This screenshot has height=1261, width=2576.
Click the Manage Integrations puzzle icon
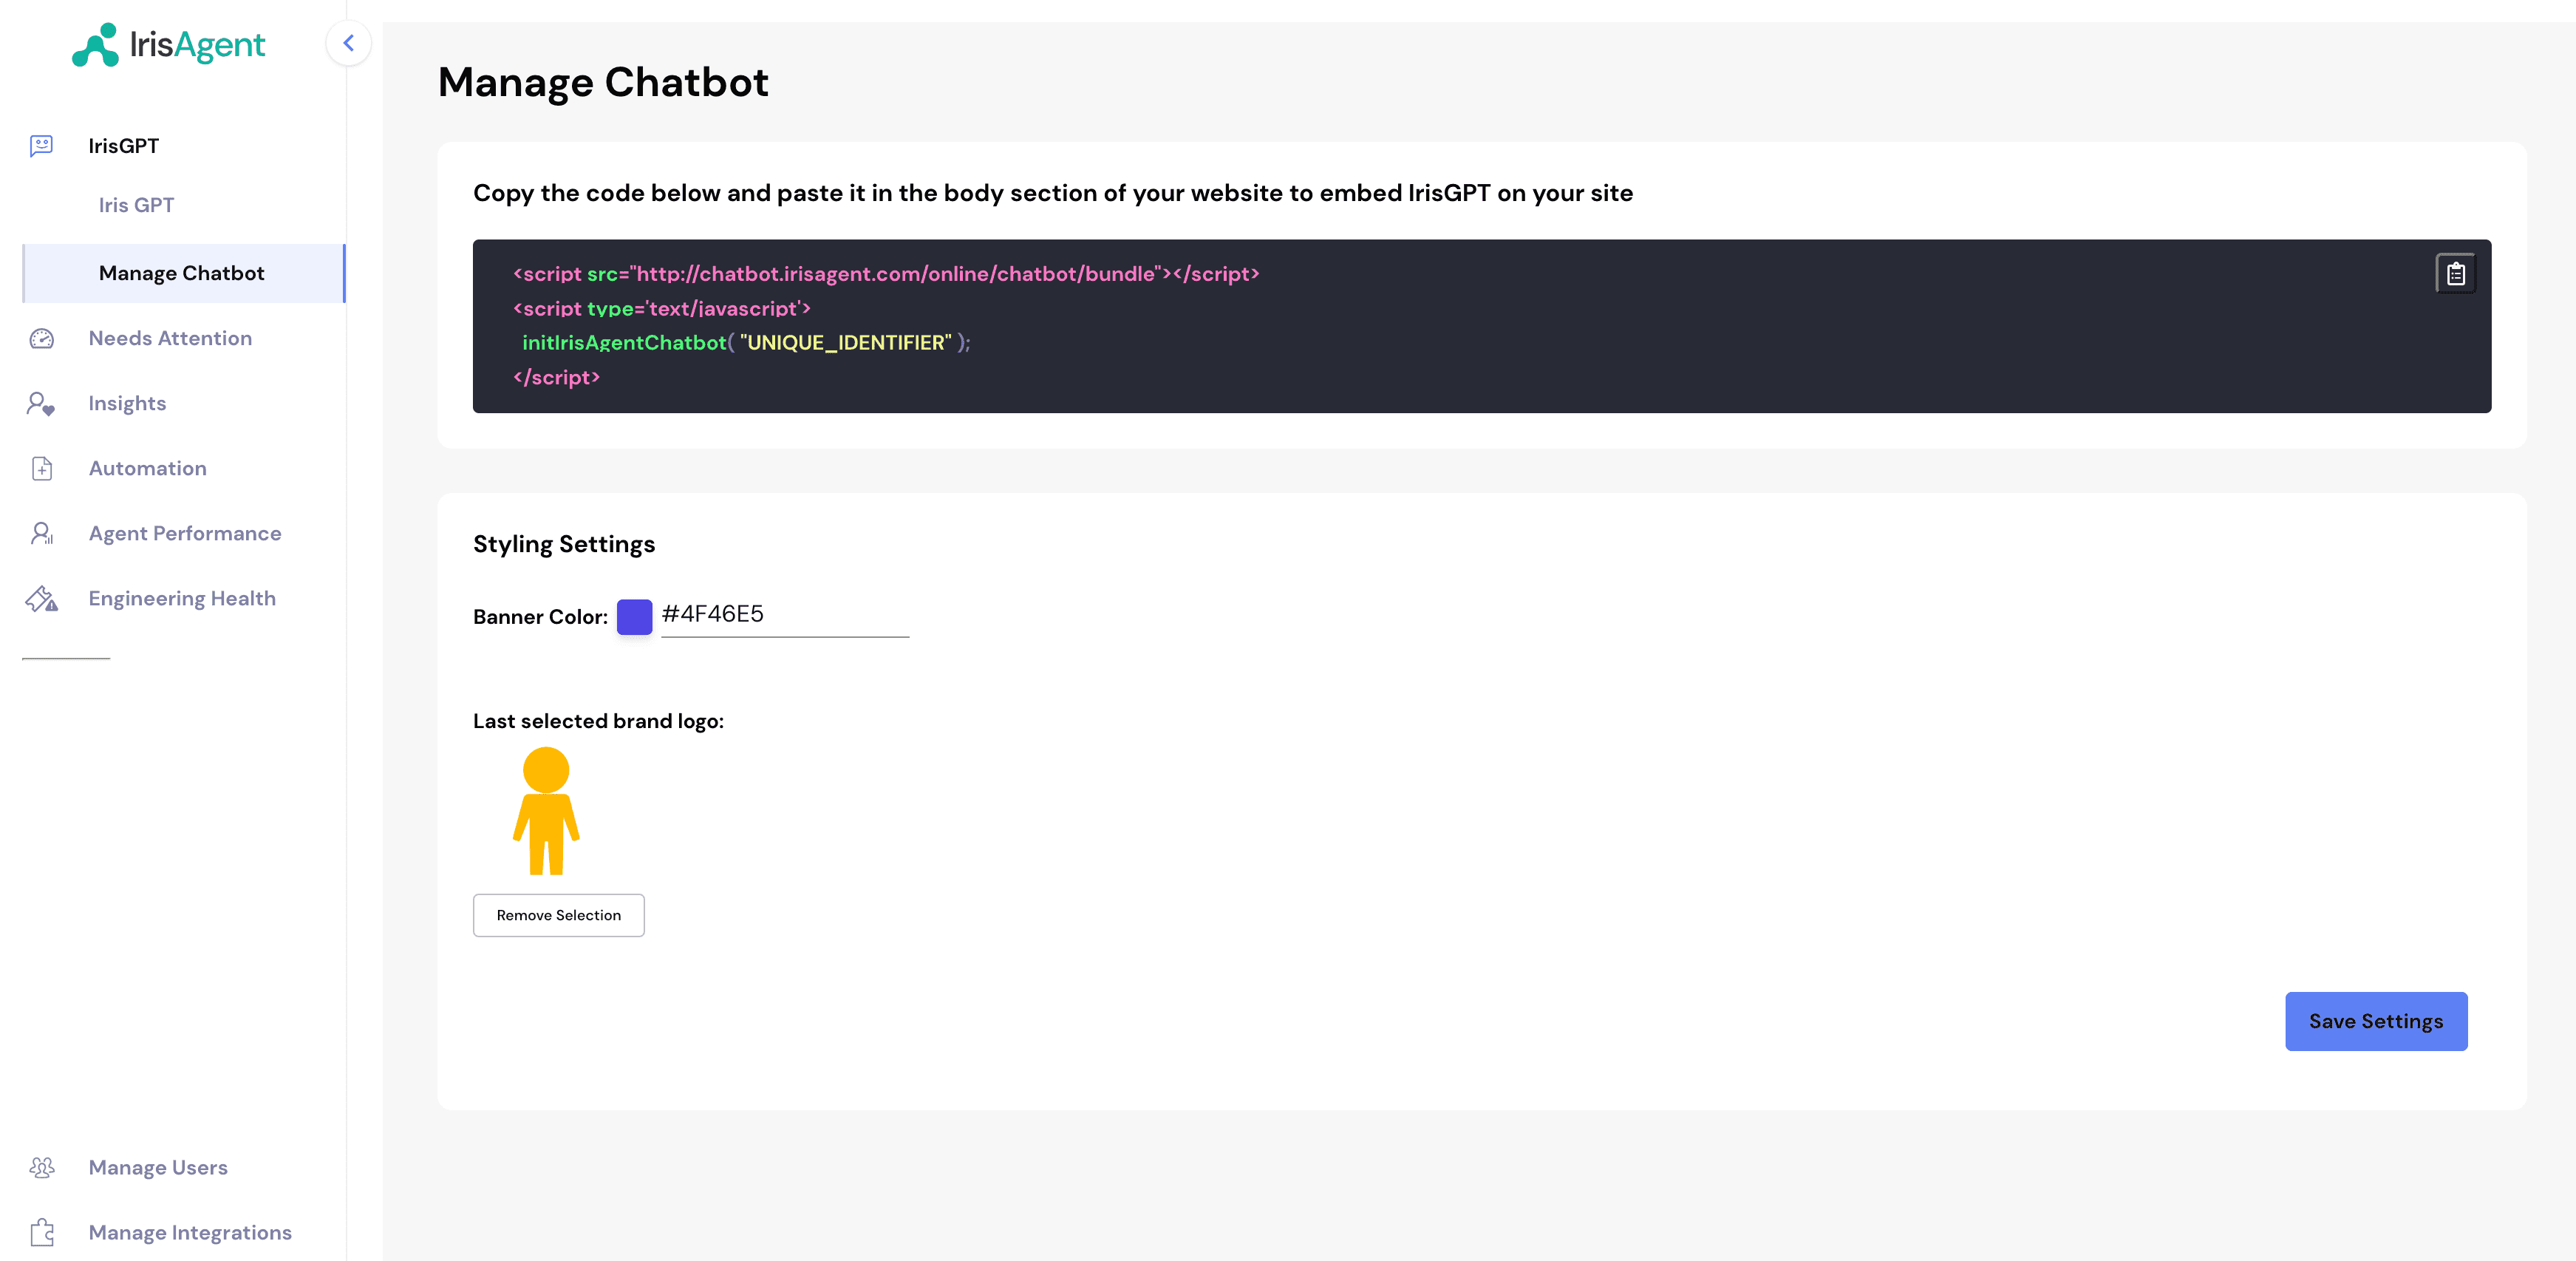43,1232
